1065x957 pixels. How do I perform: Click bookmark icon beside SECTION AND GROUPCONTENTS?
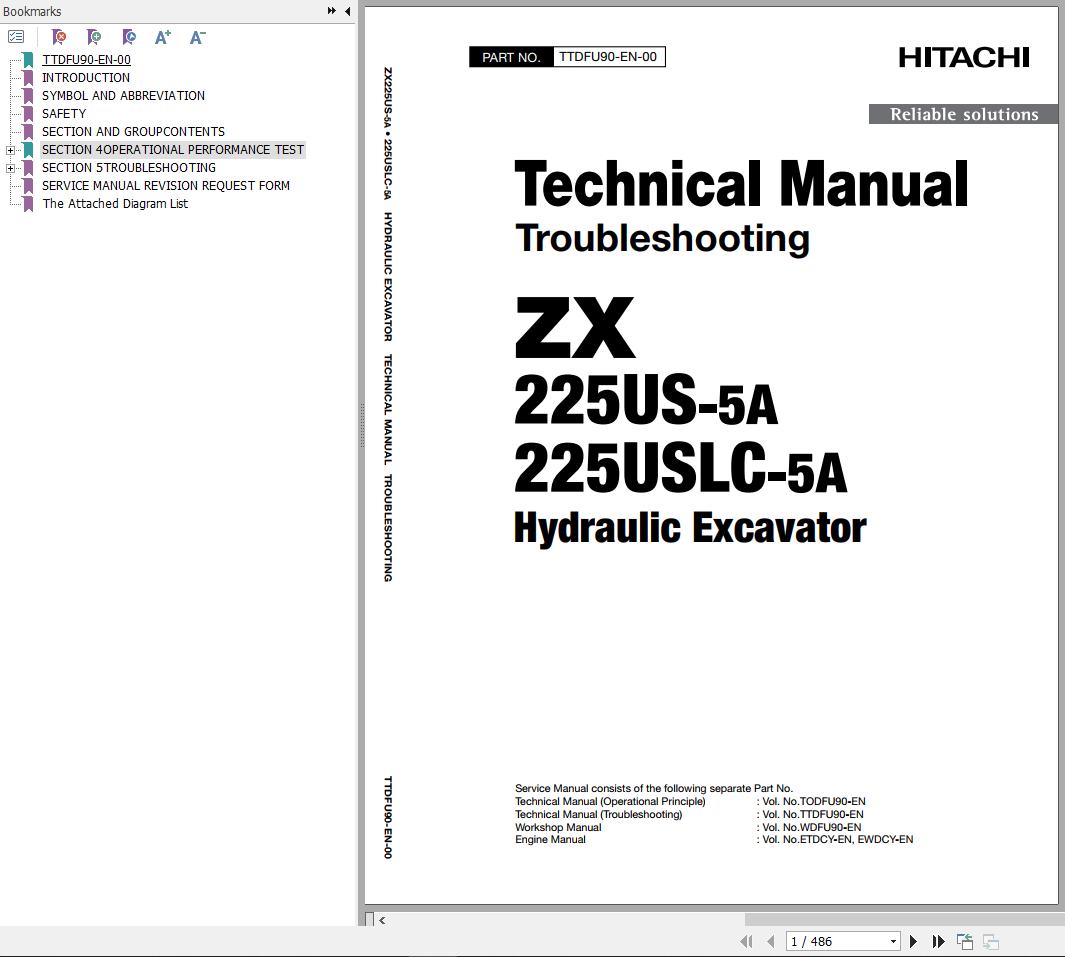pyautogui.click(x=28, y=132)
